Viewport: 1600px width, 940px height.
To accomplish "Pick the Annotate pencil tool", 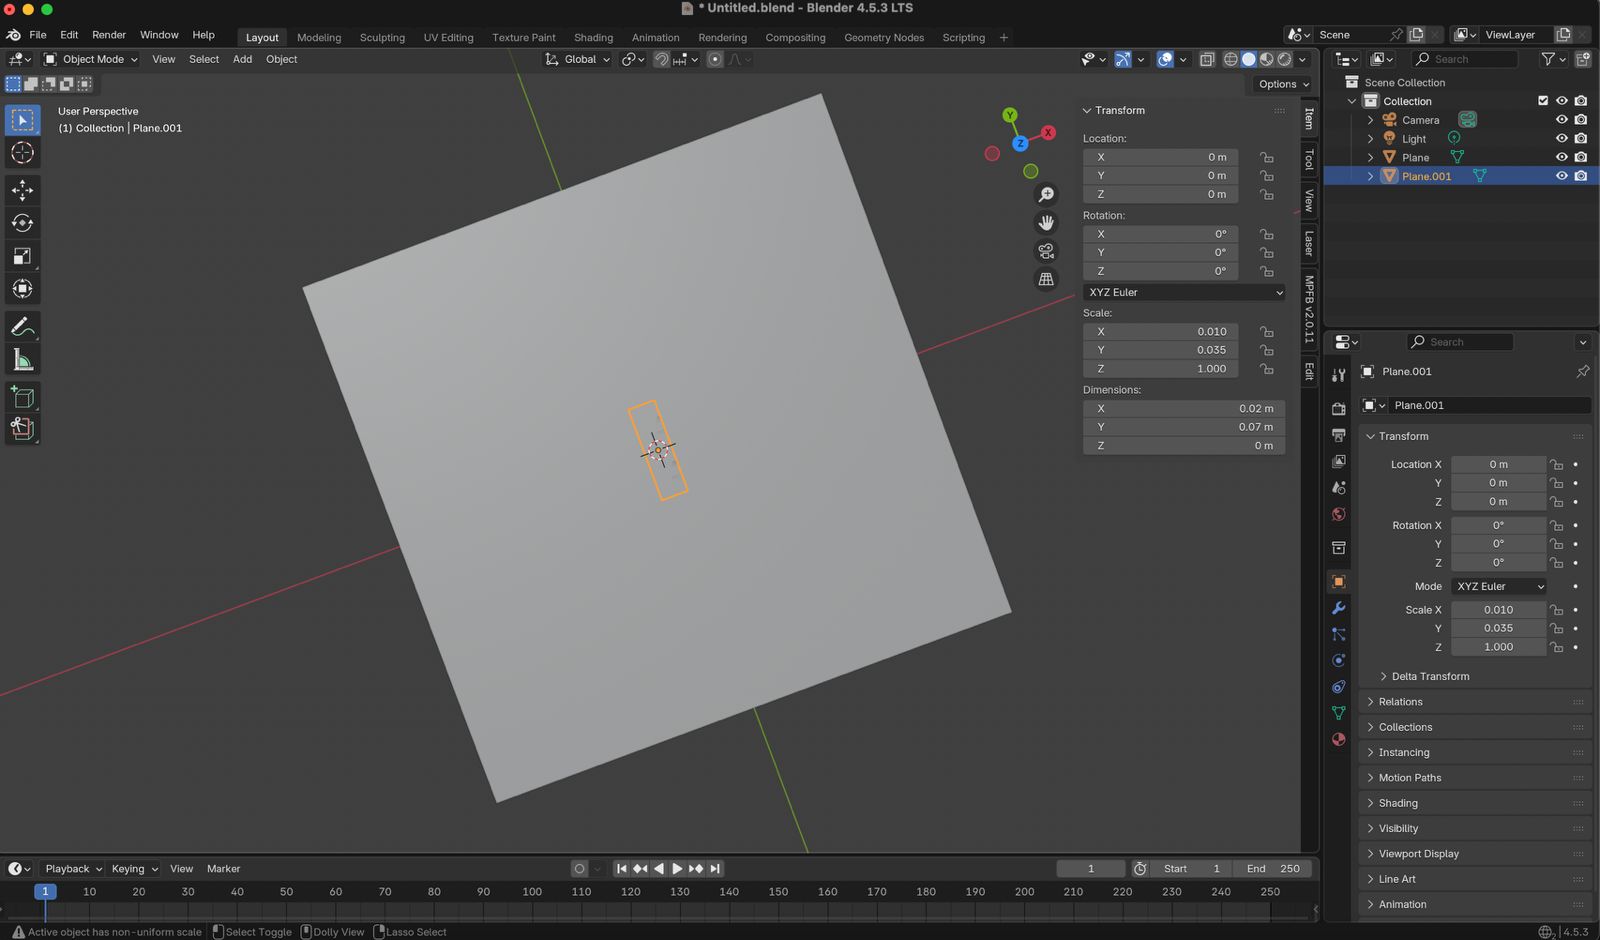I will click(x=22, y=327).
